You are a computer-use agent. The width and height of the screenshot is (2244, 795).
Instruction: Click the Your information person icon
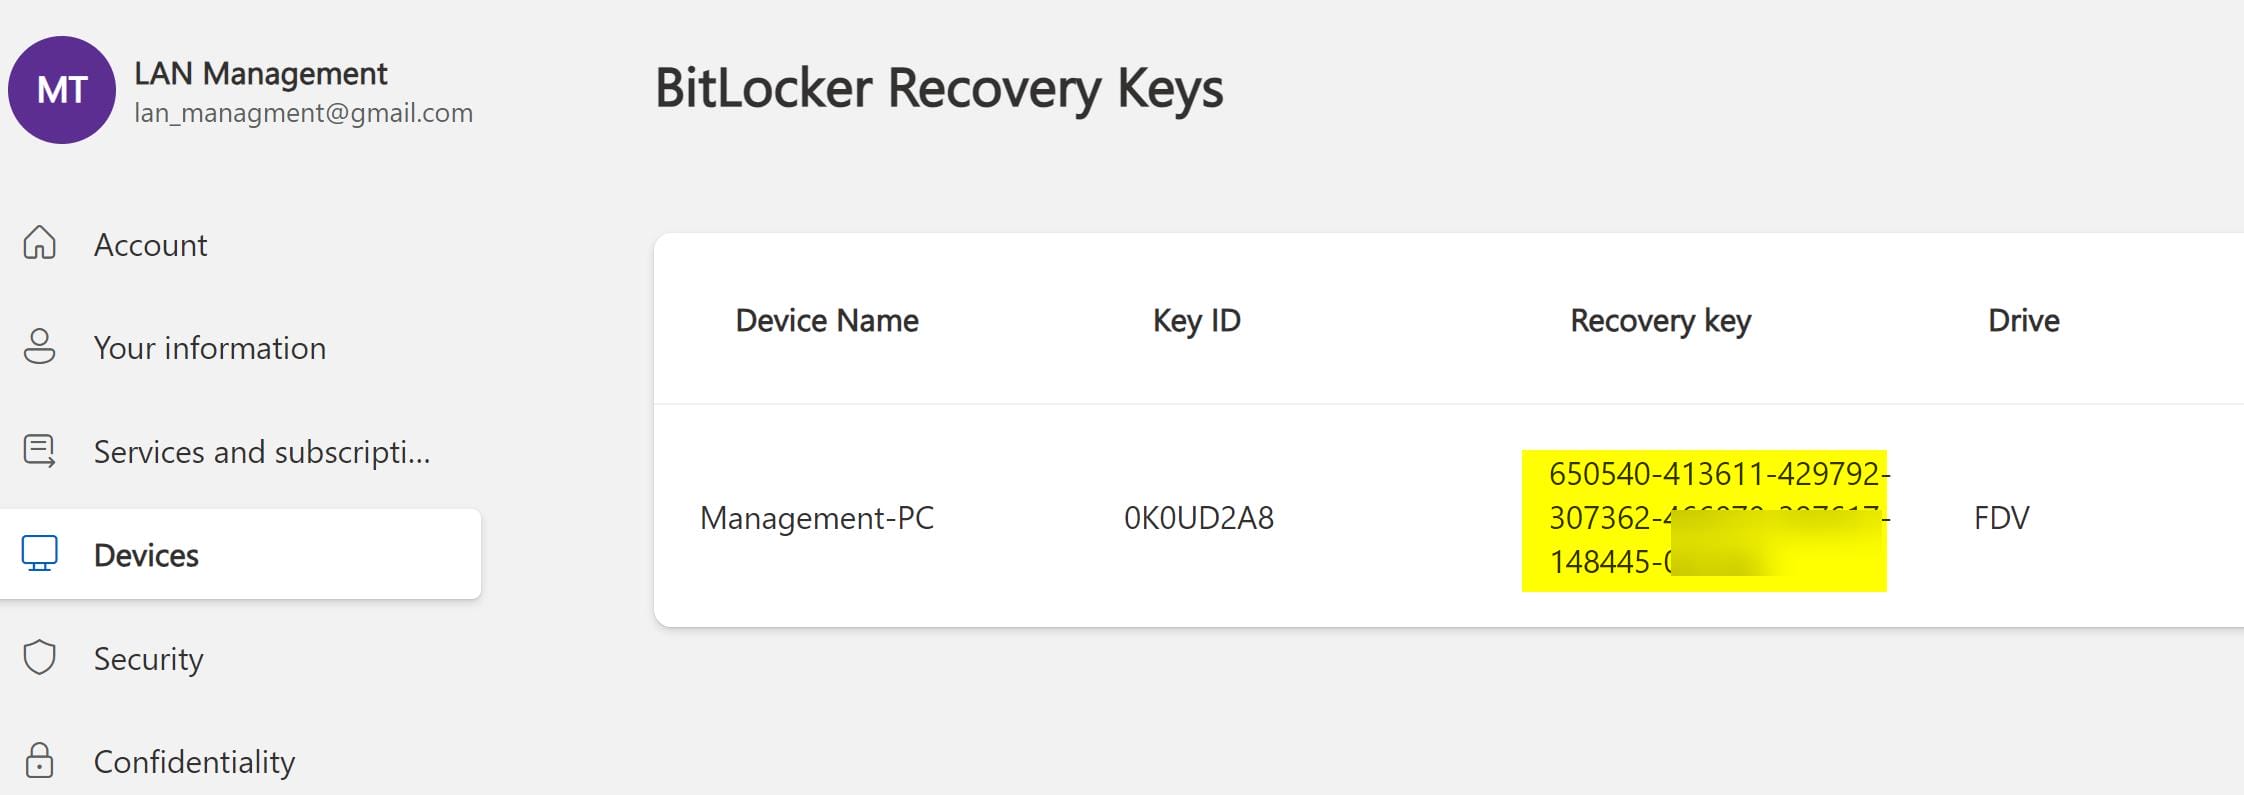point(40,346)
